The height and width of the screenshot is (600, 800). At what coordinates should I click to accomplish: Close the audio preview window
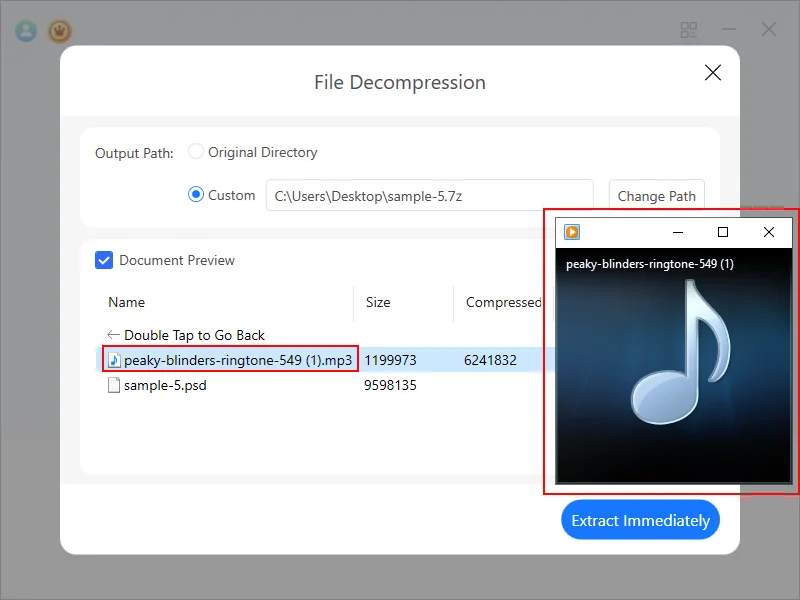[x=768, y=232]
